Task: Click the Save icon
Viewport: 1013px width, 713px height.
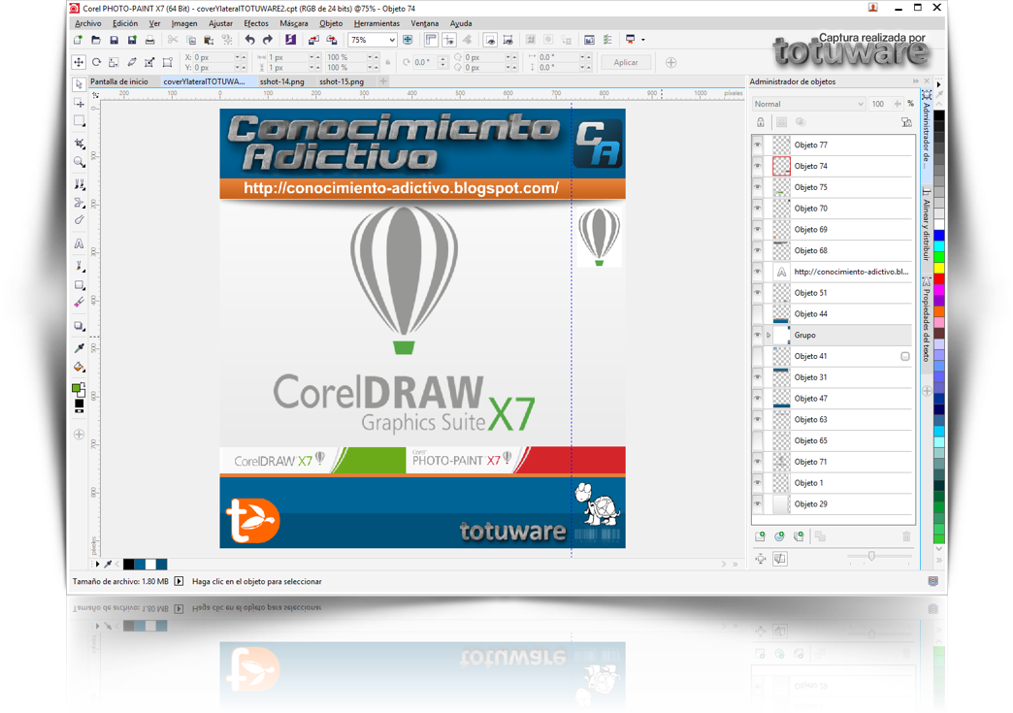Action: pyautogui.click(x=114, y=40)
